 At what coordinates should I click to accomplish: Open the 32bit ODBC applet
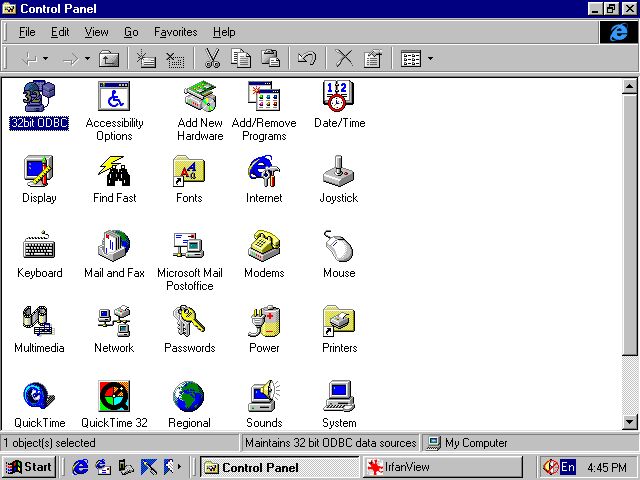[x=39, y=105]
